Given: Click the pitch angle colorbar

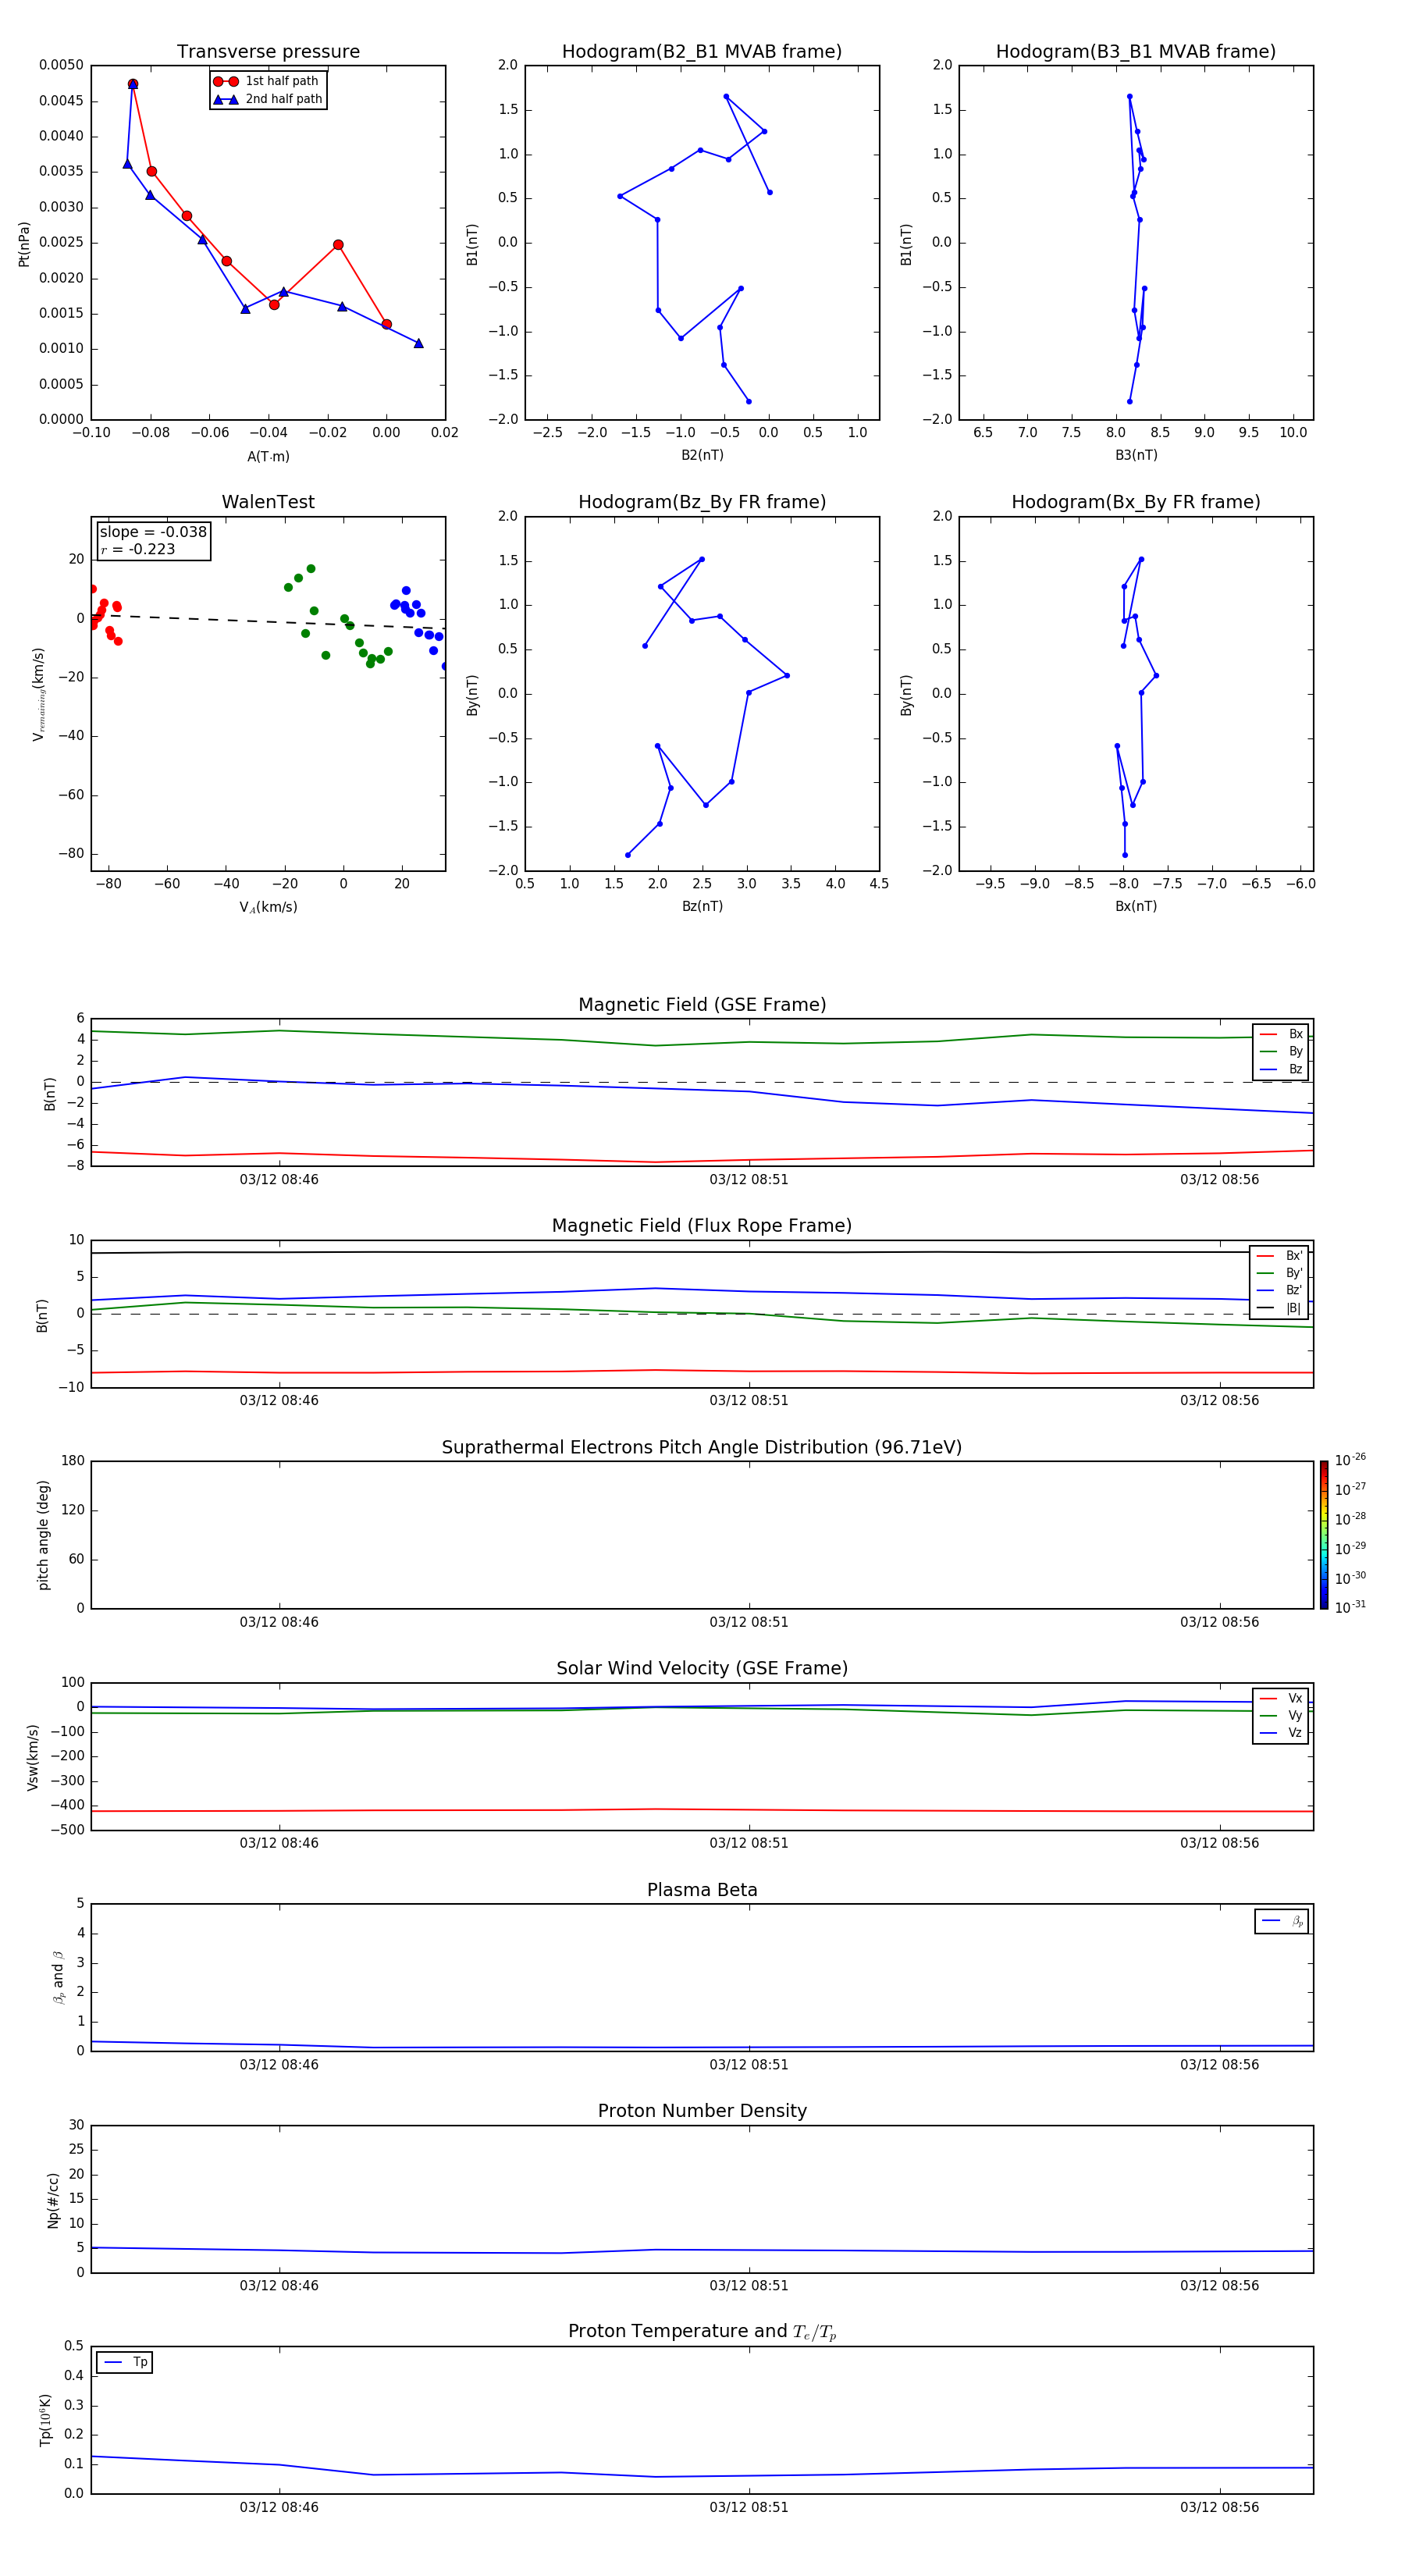Looking at the screenshot, I should tap(1324, 1535).
